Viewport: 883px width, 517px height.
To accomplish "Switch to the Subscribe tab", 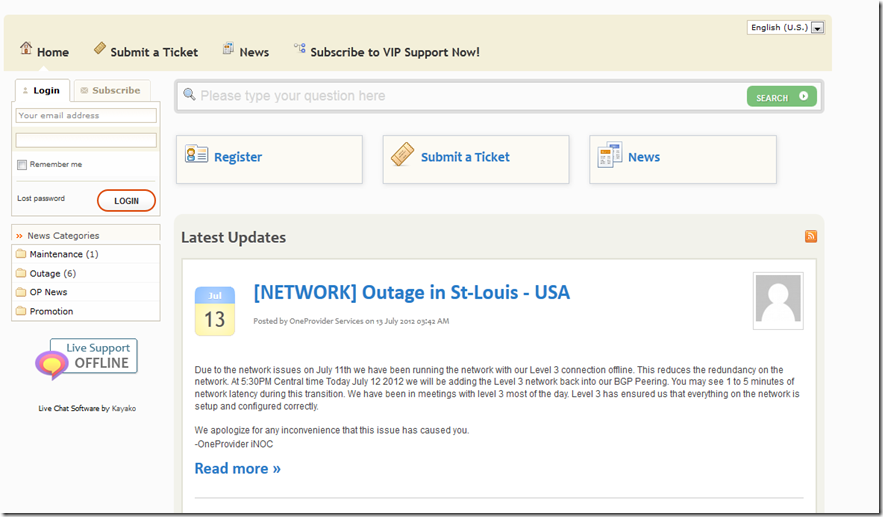I will (x=112, y=90).
